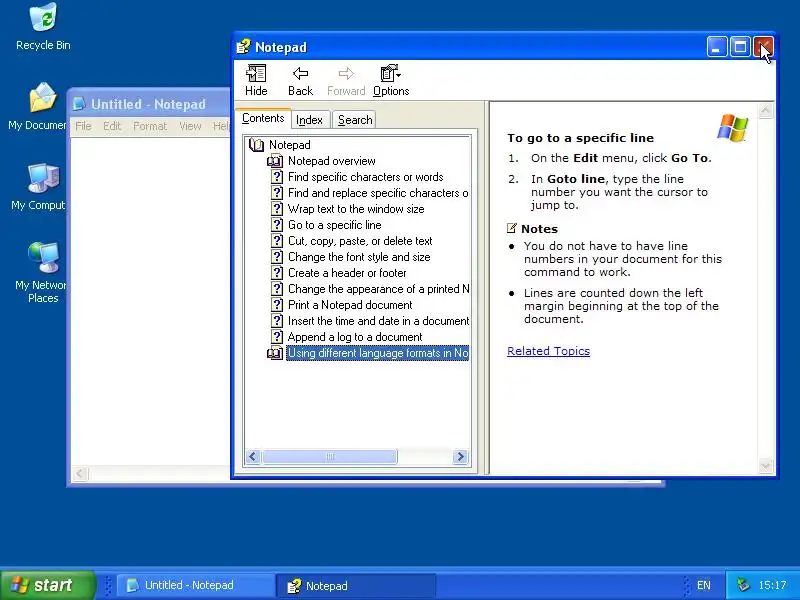Open Create a header or footer topic
The height and width of the screenshot is (600, 800).
click(x=347, y=273)
